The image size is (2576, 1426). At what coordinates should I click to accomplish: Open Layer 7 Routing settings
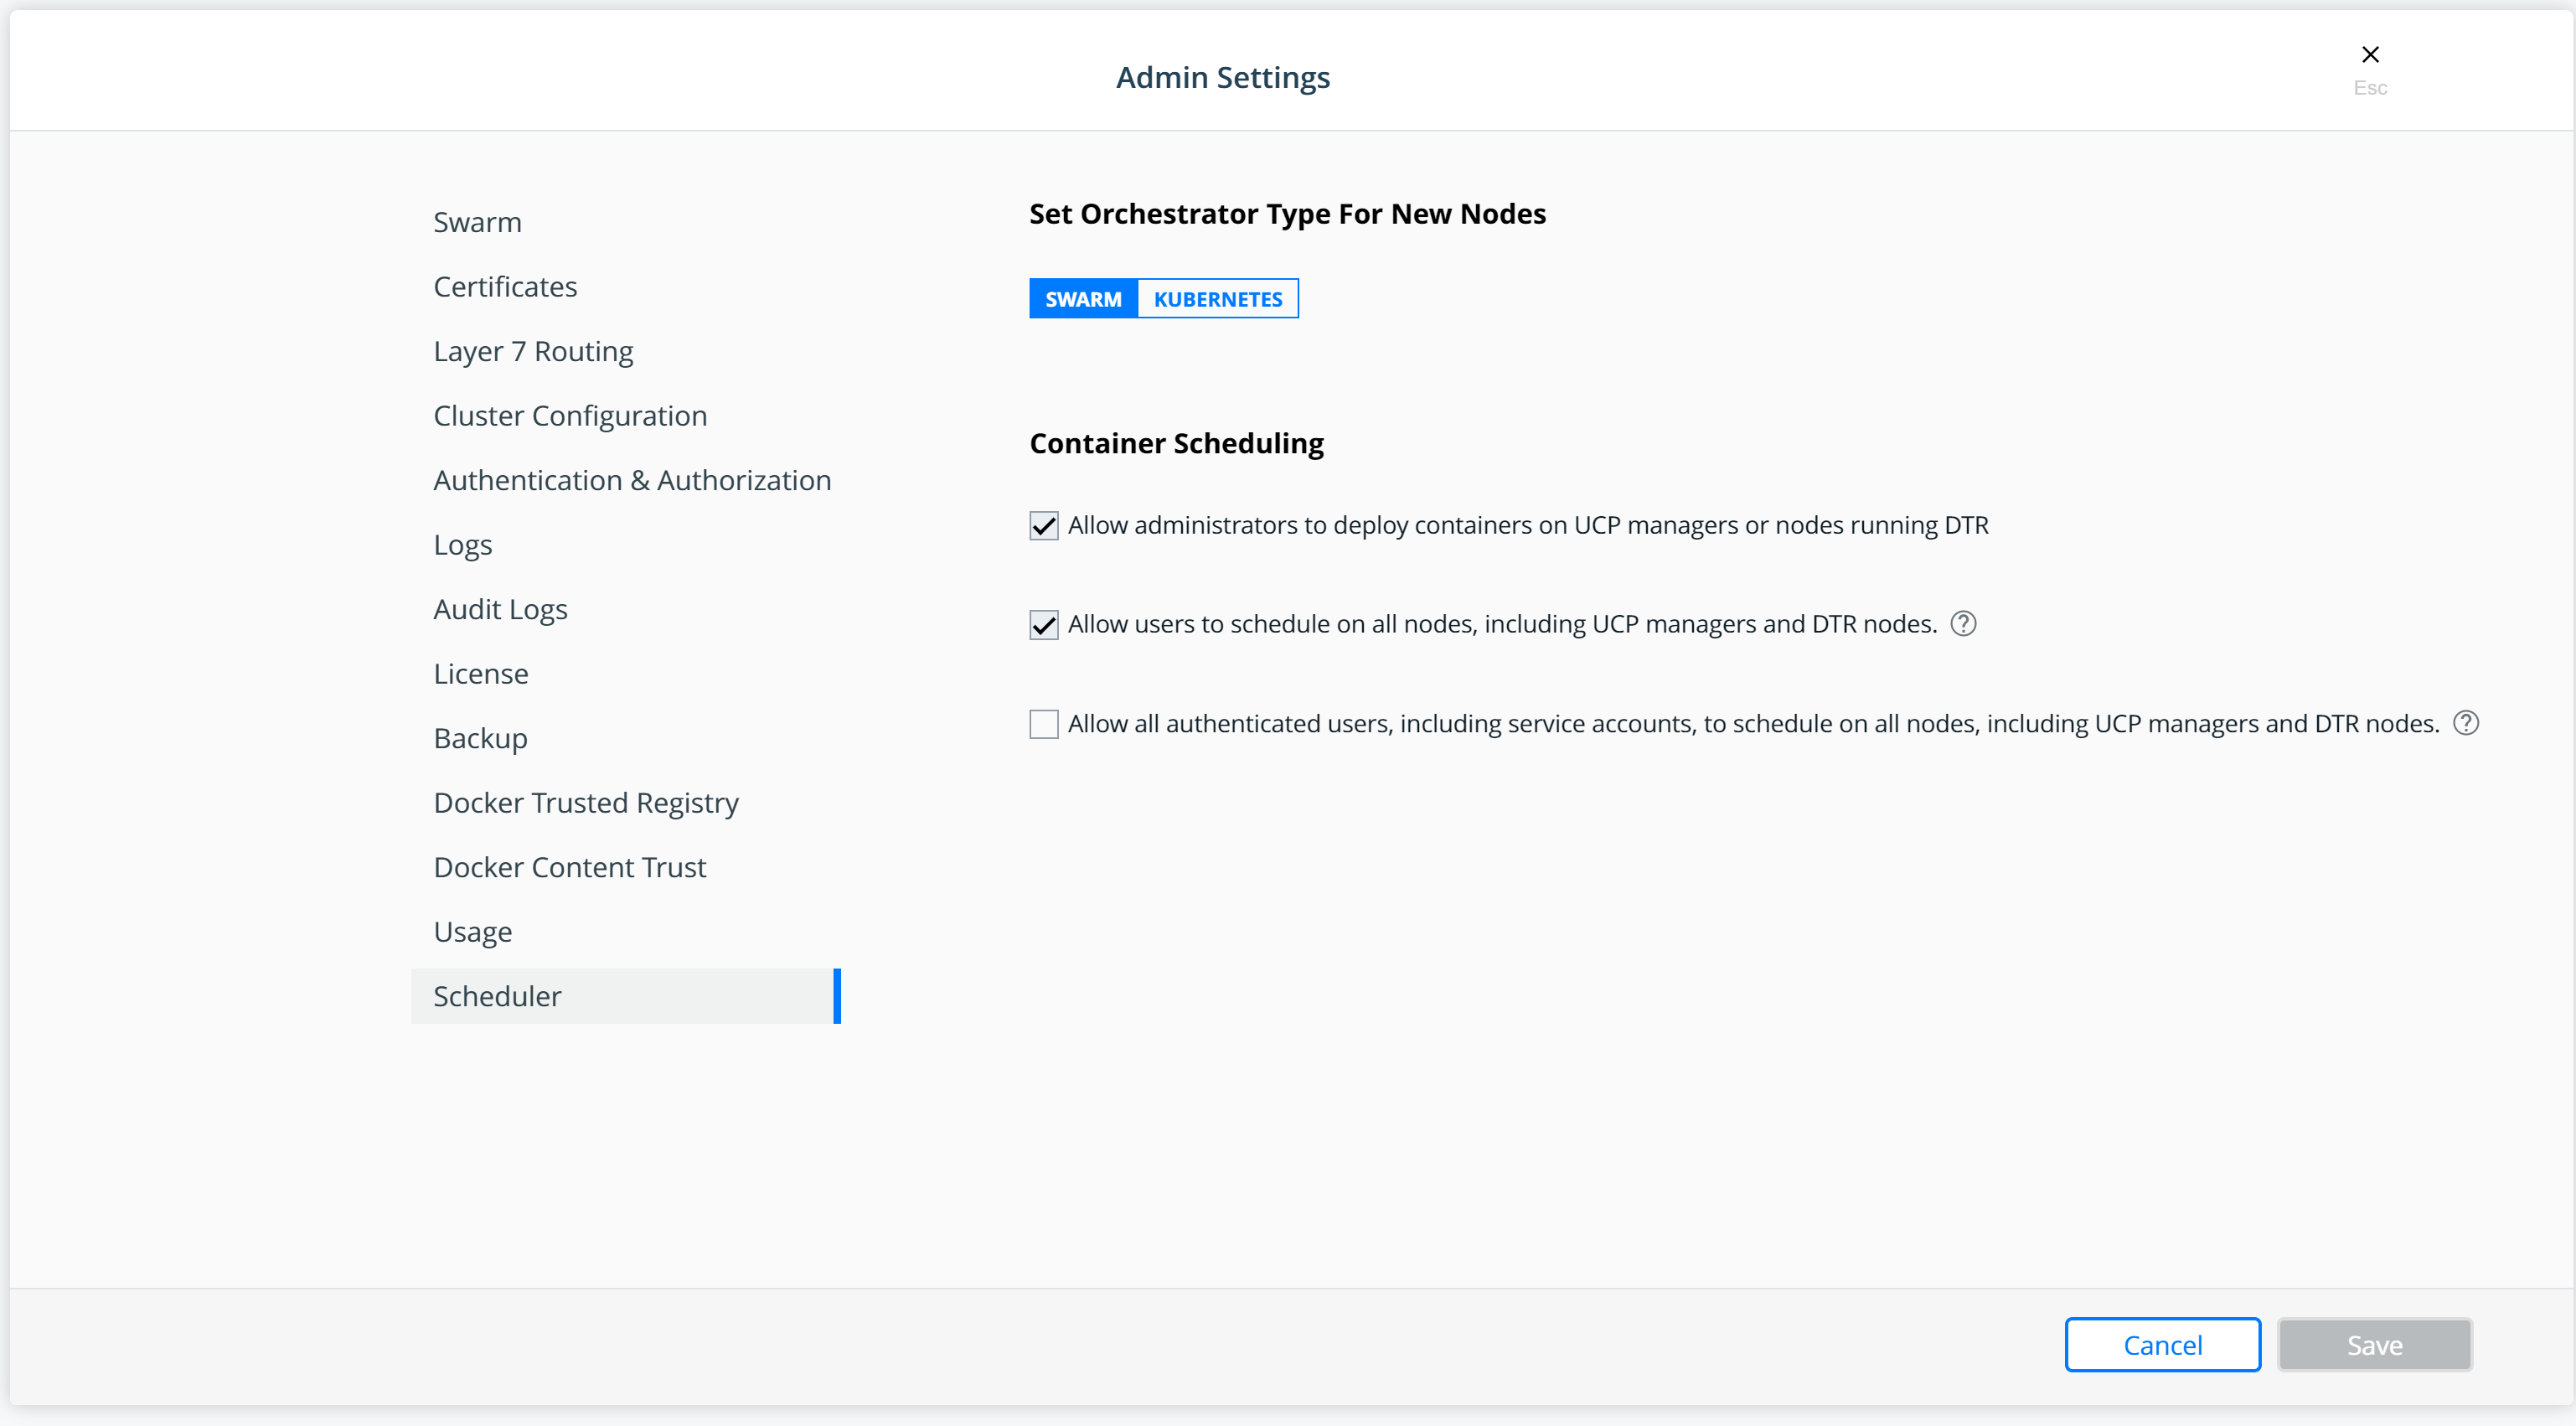(533, 351)
